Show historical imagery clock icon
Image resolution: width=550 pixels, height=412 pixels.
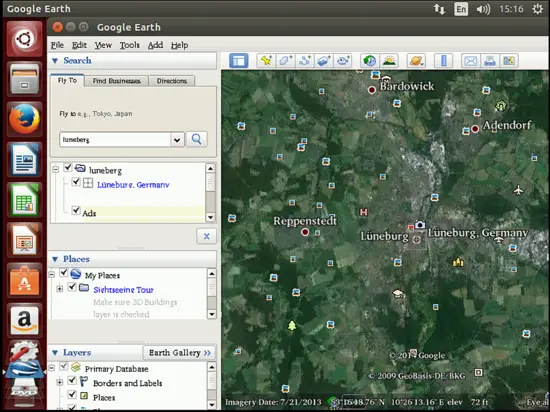(369, 61)
